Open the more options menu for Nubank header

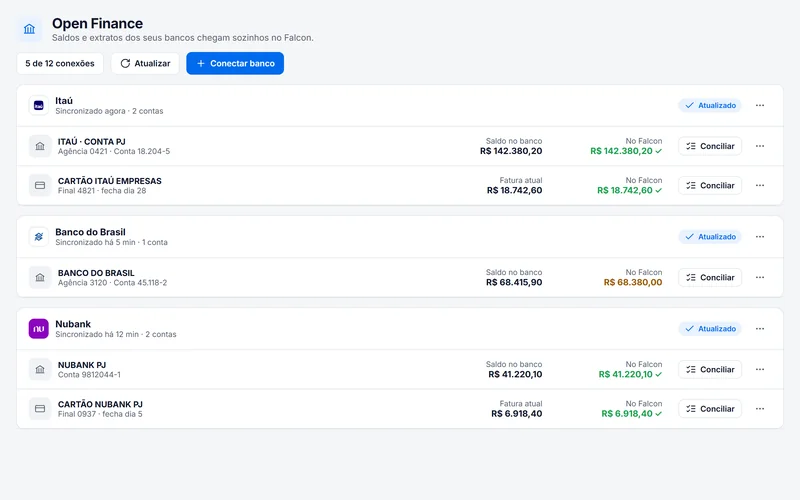click(x=760, y=329)
